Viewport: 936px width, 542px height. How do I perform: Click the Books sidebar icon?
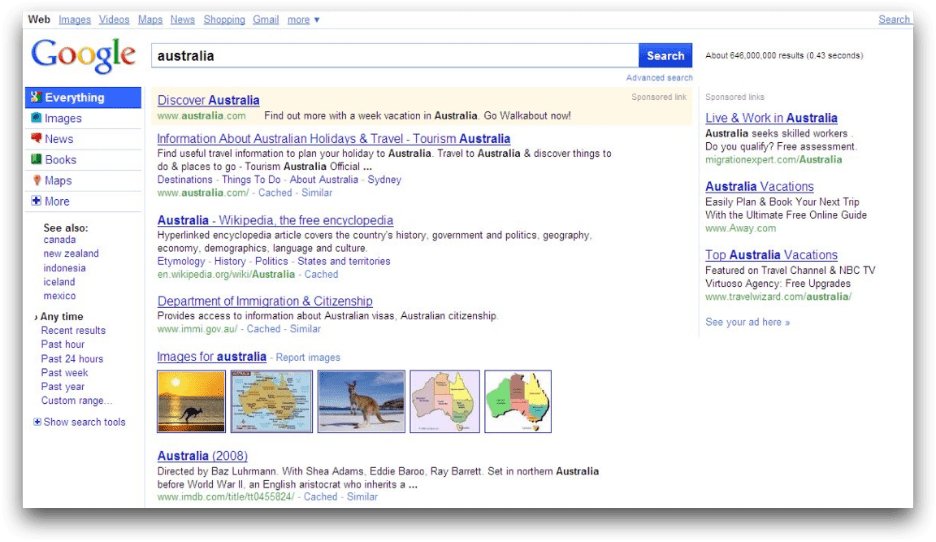[36, 160]
